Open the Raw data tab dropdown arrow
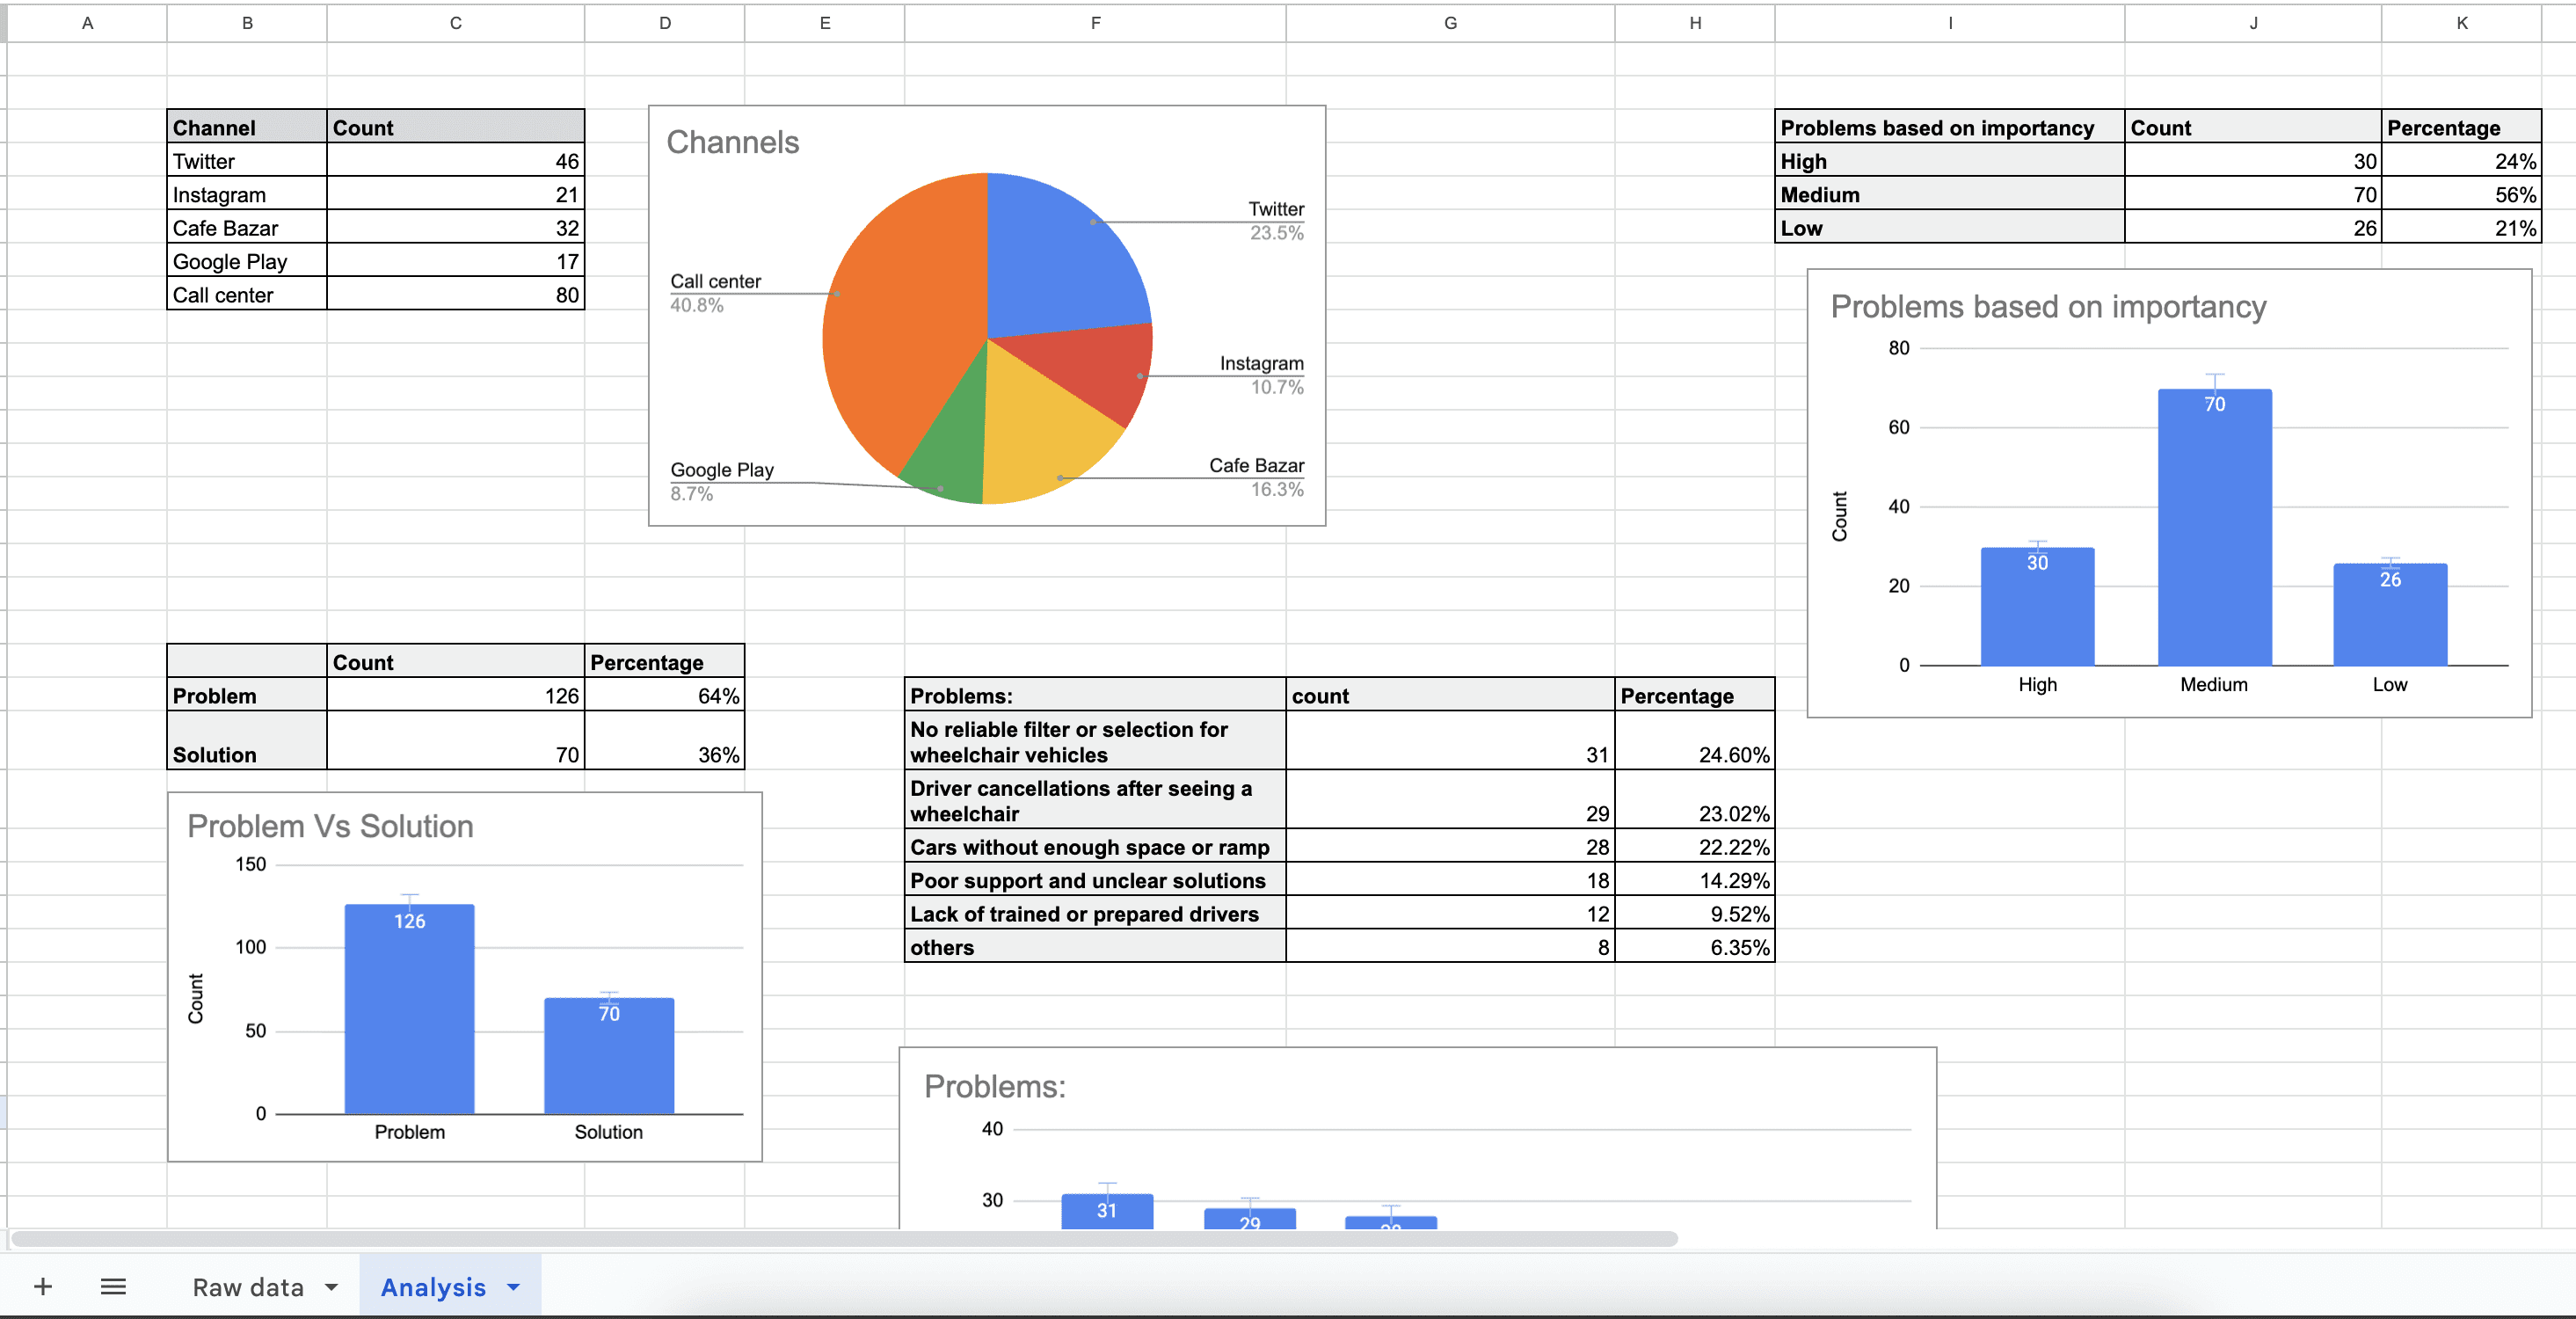 tap(331, 1287)
